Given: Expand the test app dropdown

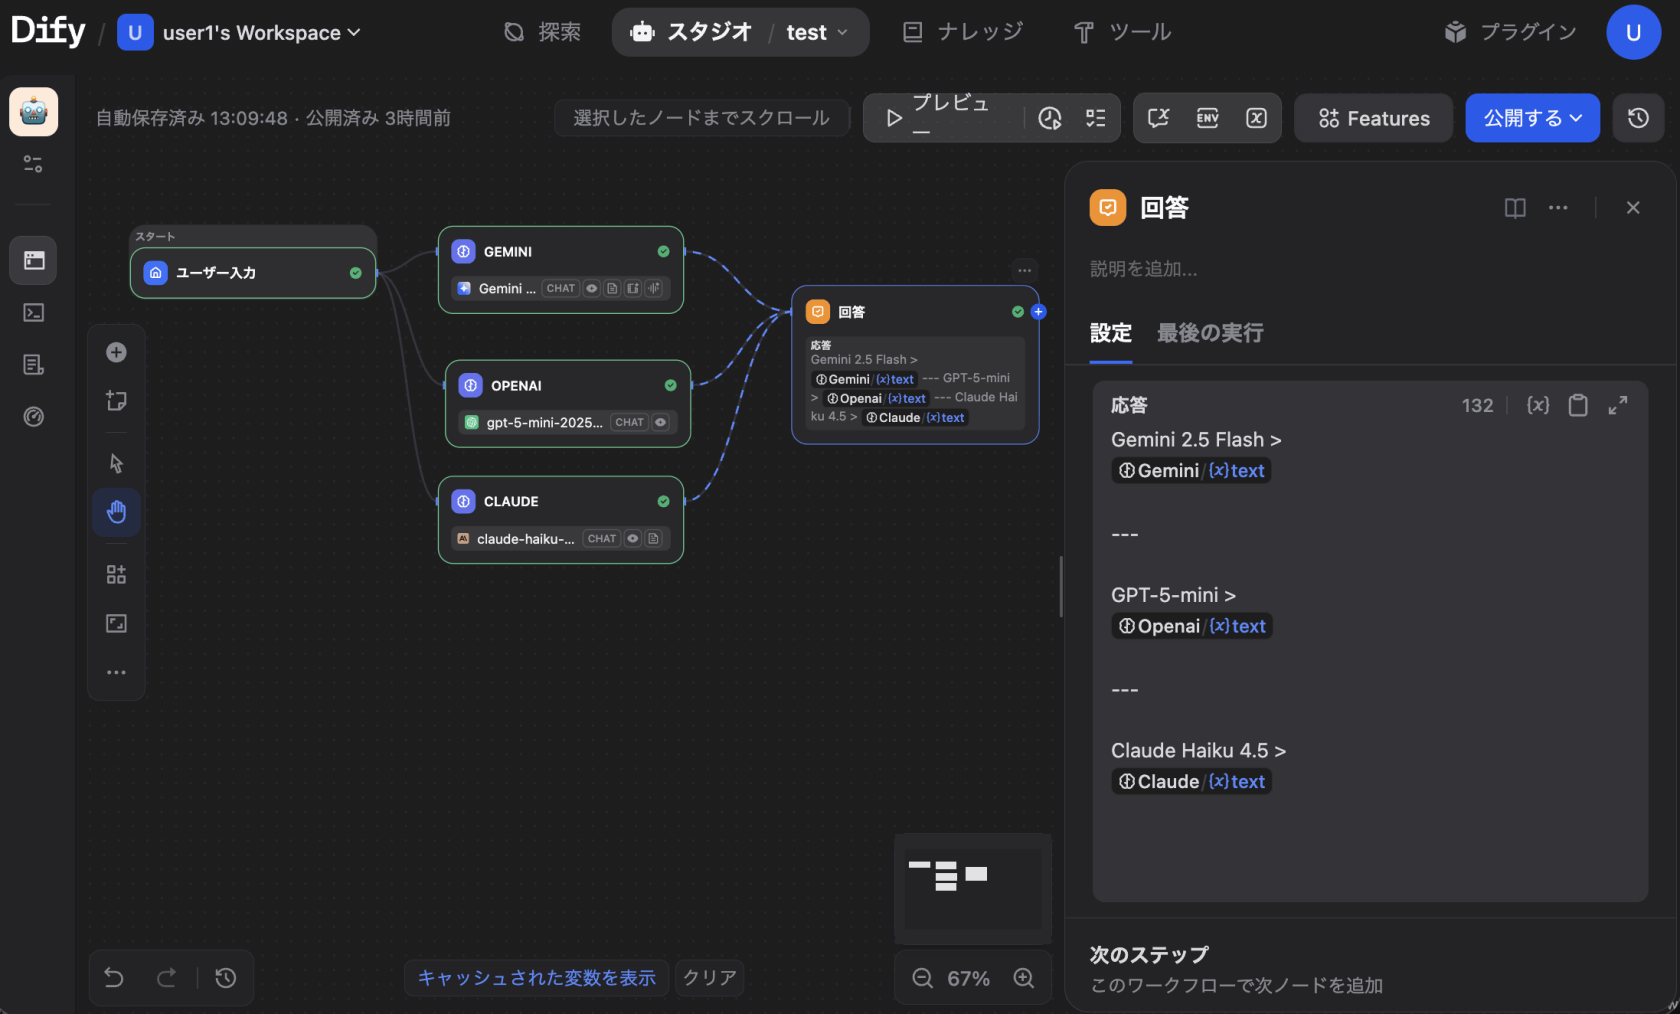Looking at the screenshot, I should (x=817, y=33).
